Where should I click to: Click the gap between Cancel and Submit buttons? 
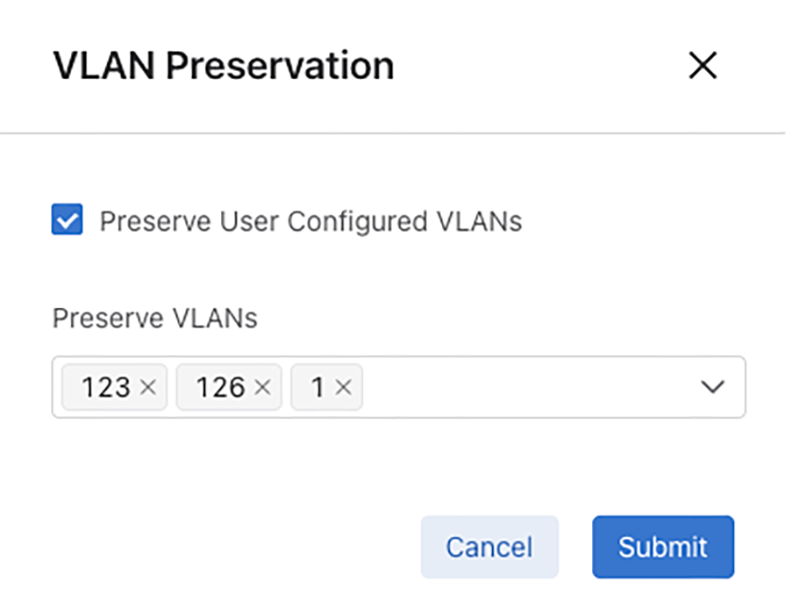[x=575, y=547]
